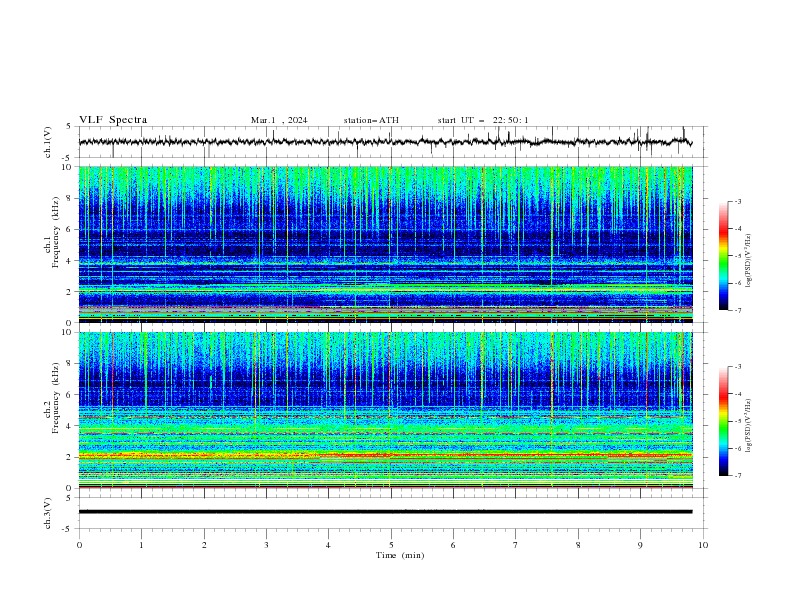
Task: Click inside the ch.2 spectrogram panel
Action: point(385,410)
